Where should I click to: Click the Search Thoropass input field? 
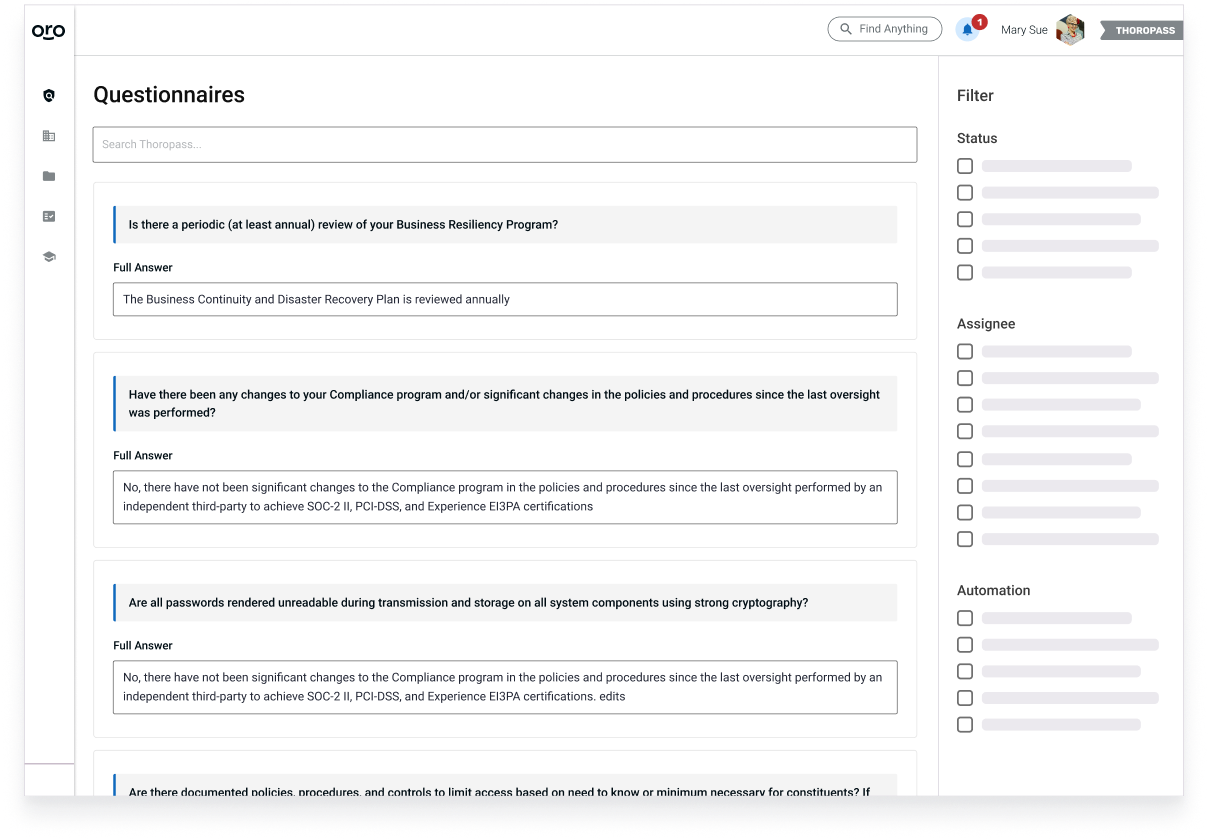[505, 144]
